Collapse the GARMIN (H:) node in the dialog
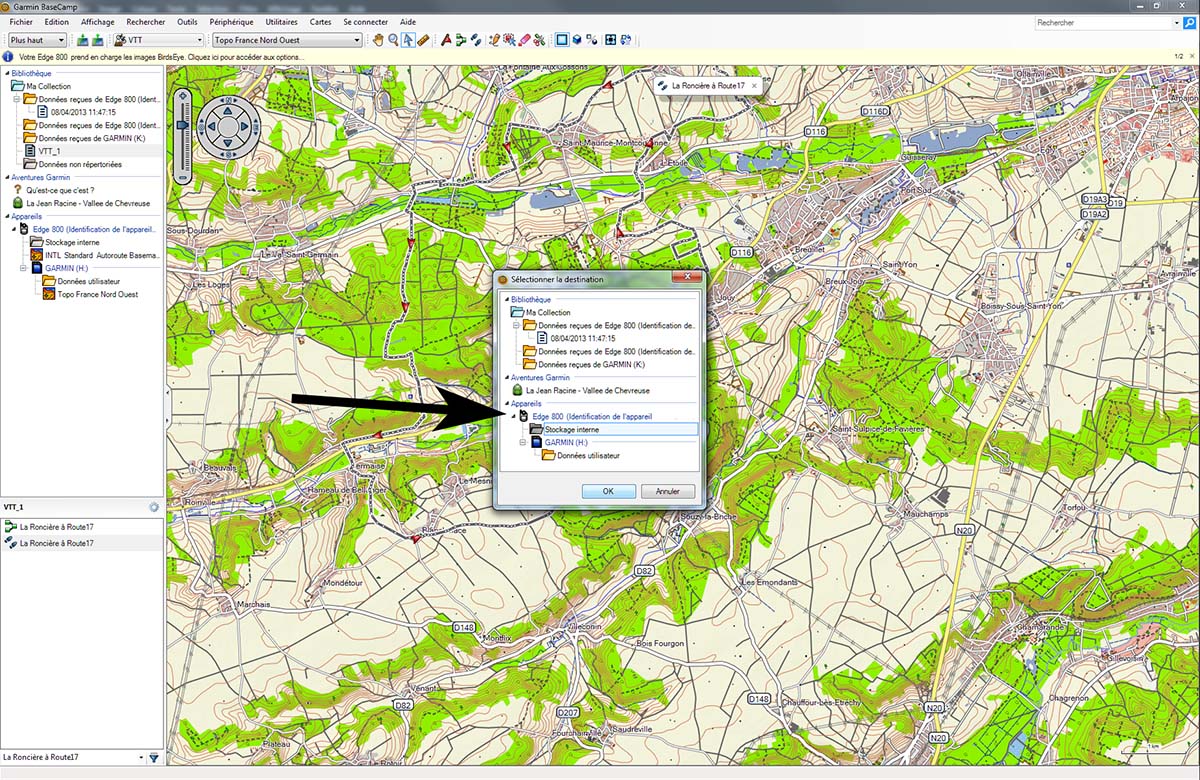1200x780 pixels. 523,442
